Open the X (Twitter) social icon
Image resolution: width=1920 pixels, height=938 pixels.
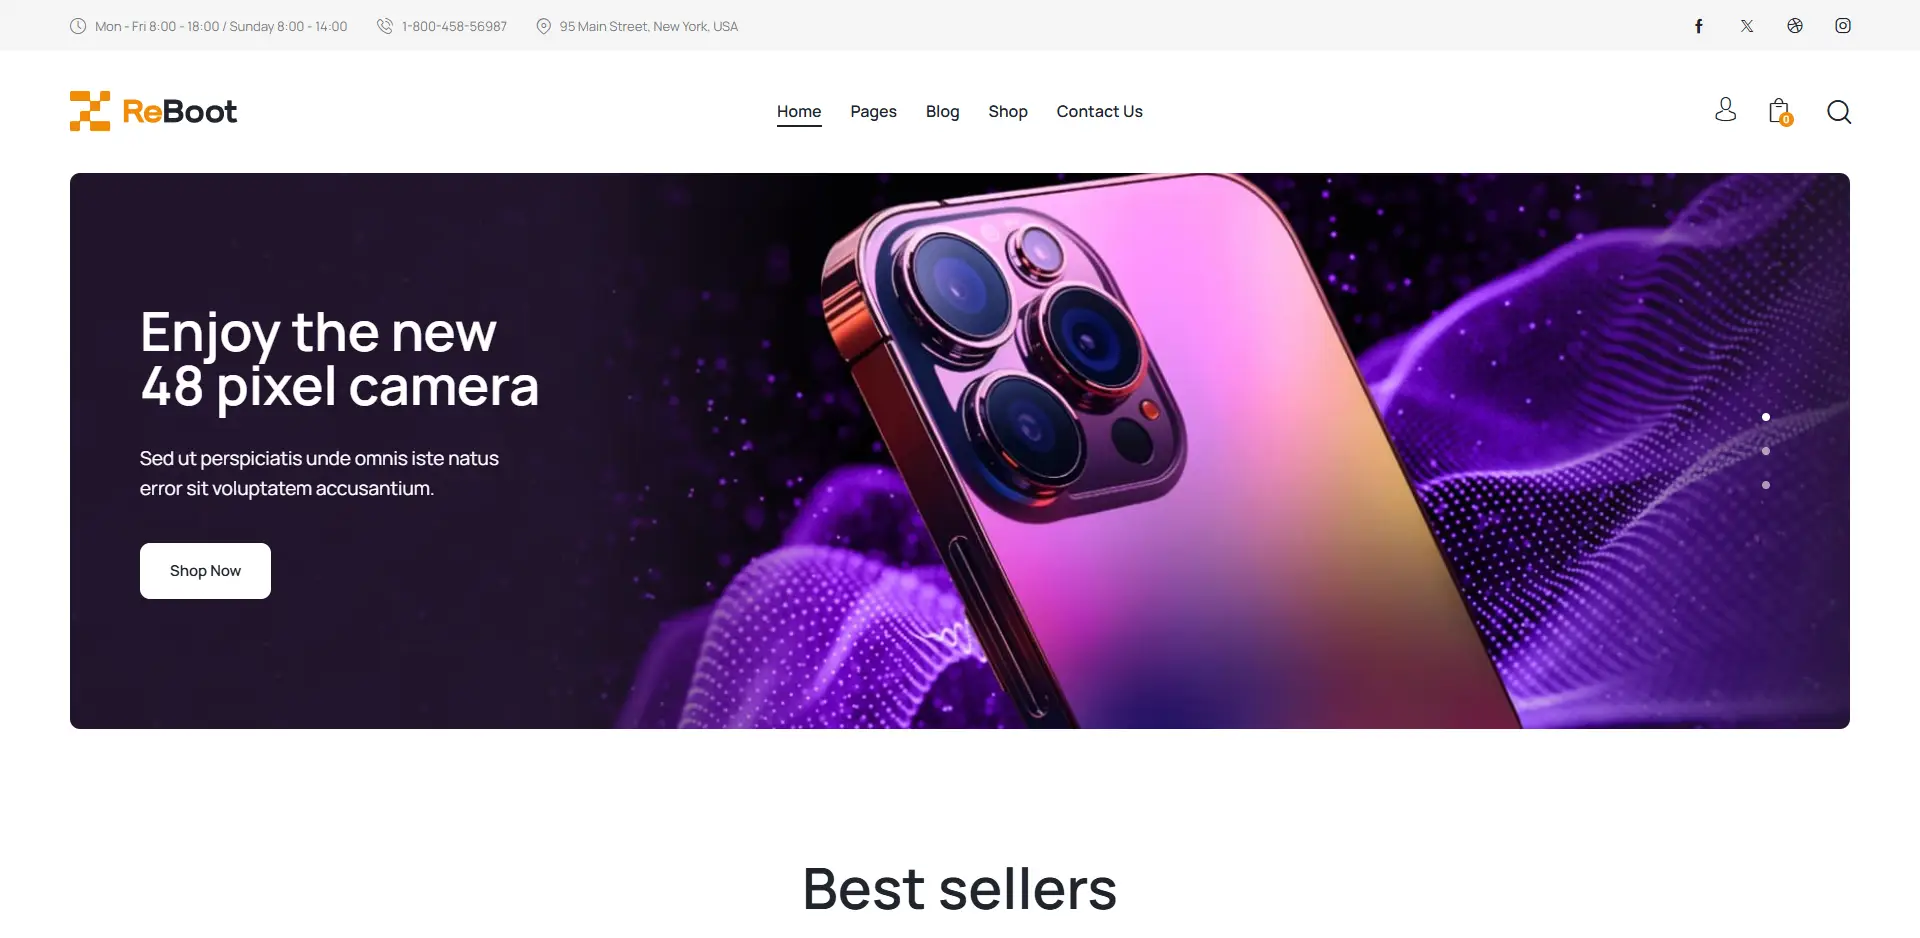(x=1747, y=26)
